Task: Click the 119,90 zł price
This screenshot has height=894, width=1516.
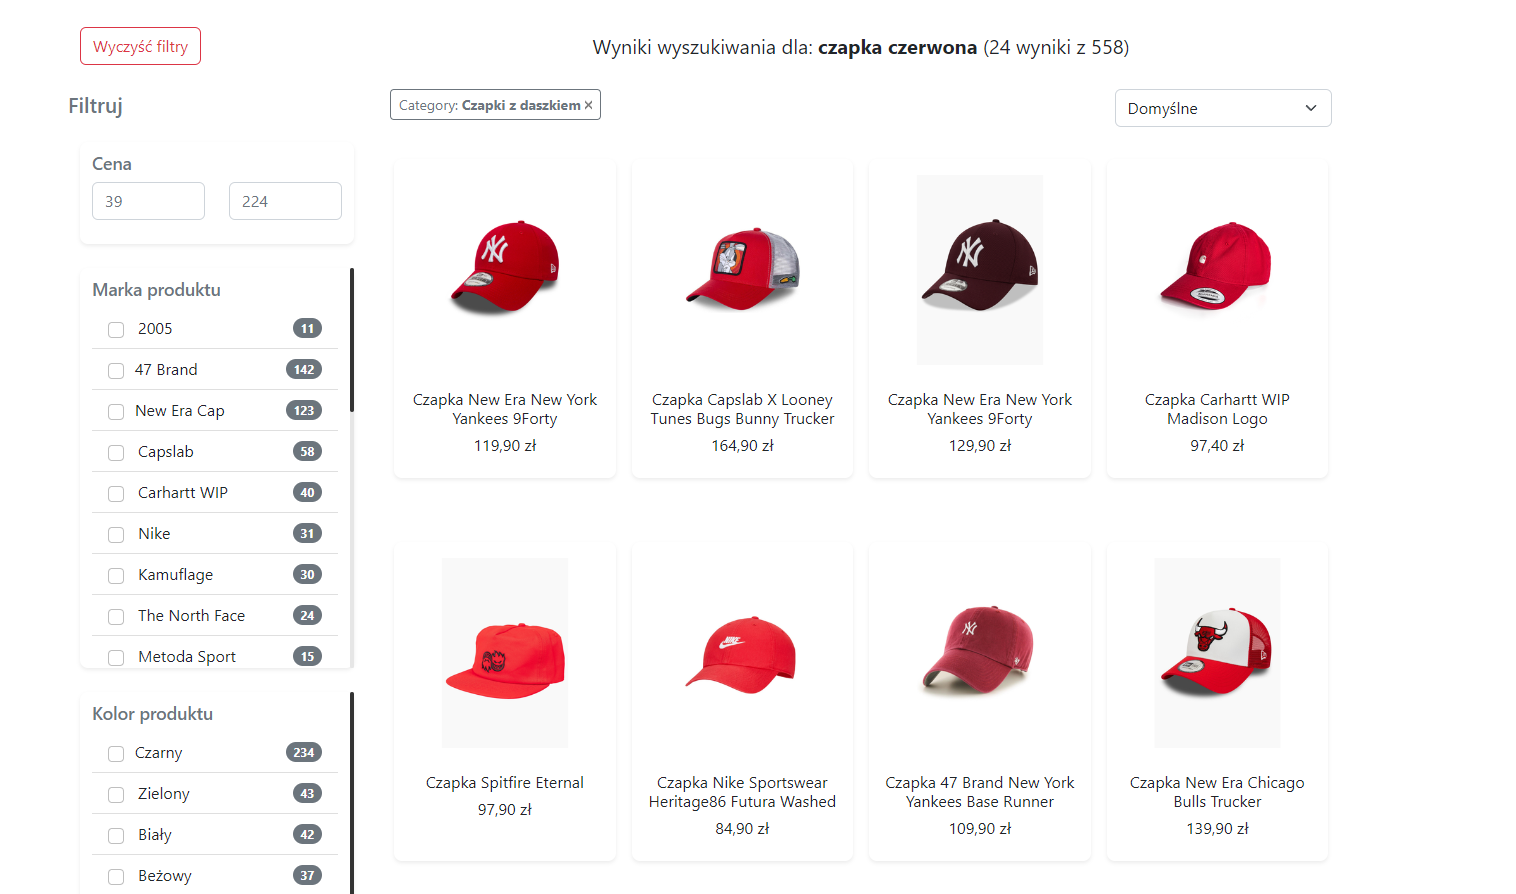Action: [505, 446]
